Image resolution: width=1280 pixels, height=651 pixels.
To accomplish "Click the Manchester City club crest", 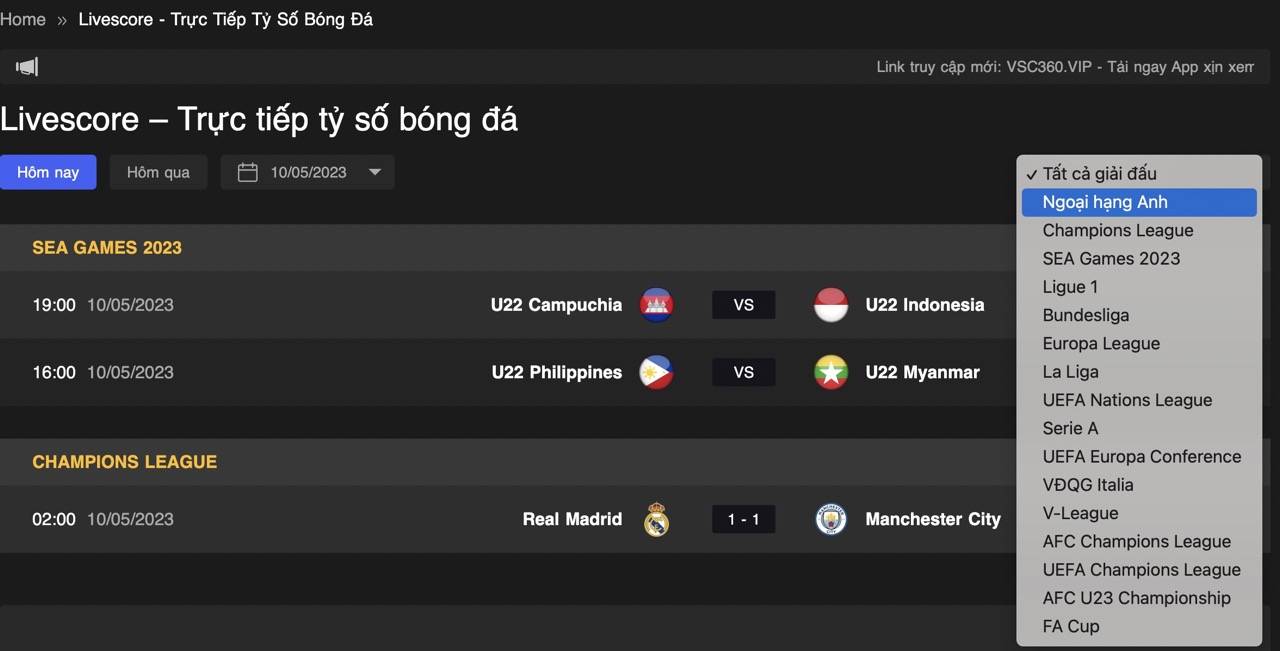I will 831,519.
